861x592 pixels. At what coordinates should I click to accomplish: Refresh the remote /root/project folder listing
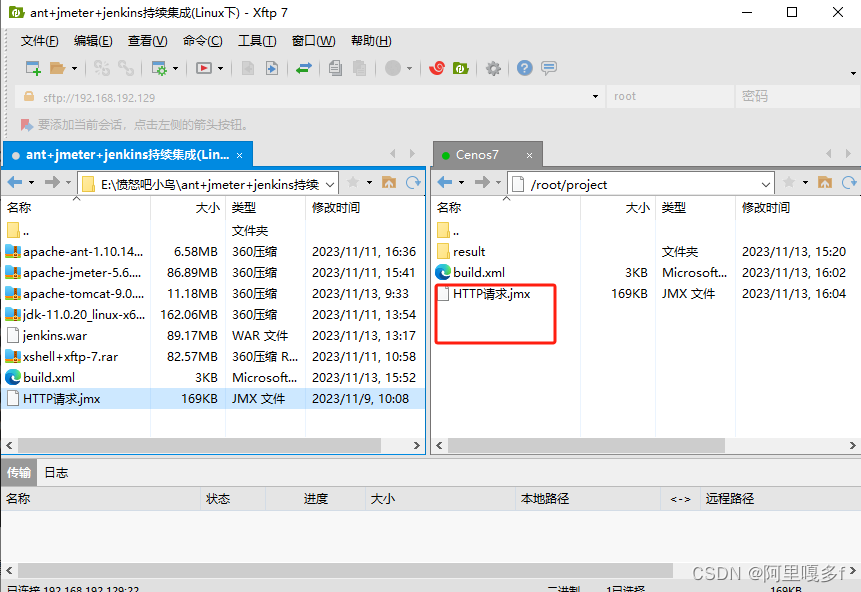(x=848, y=184)
